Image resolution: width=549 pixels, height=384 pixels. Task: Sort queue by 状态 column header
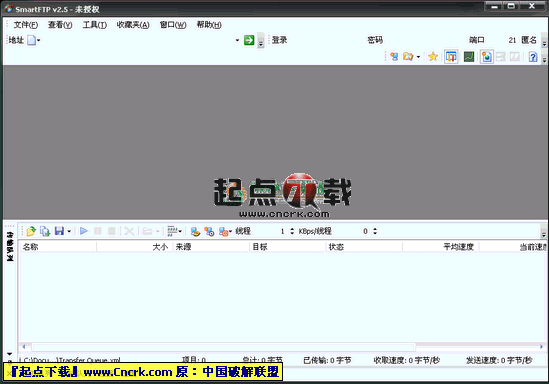point(364,247)
